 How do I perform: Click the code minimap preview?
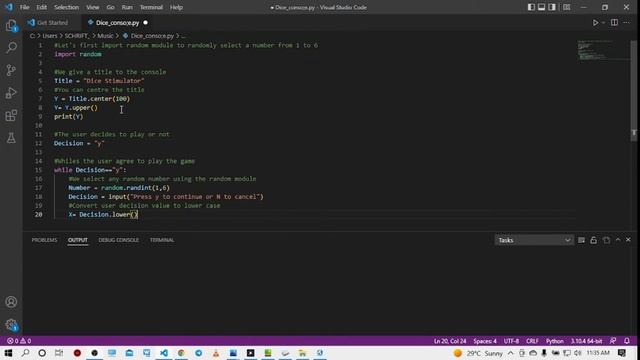coord(603,50)
